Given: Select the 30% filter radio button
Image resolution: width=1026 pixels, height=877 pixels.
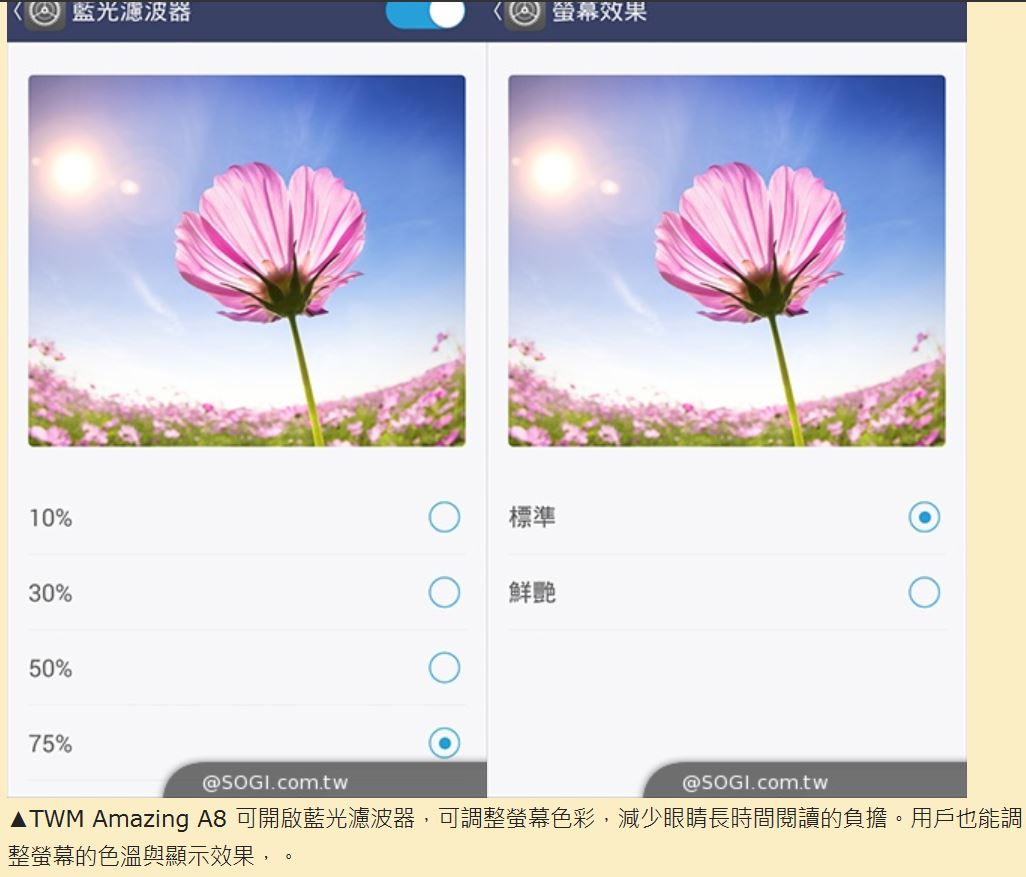Looking at the screenshot, I should (x=444, y=592).
